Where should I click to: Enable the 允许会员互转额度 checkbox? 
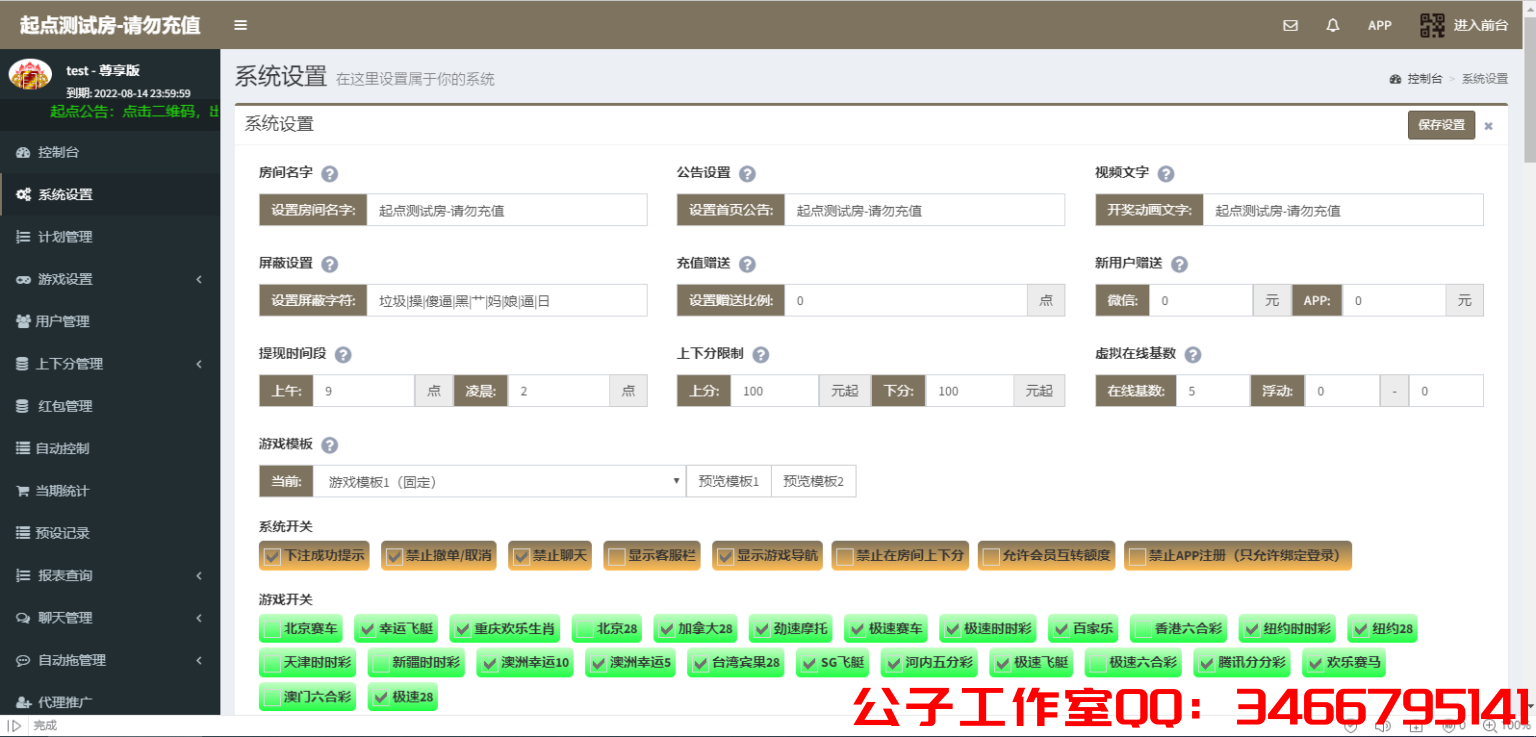991,556
